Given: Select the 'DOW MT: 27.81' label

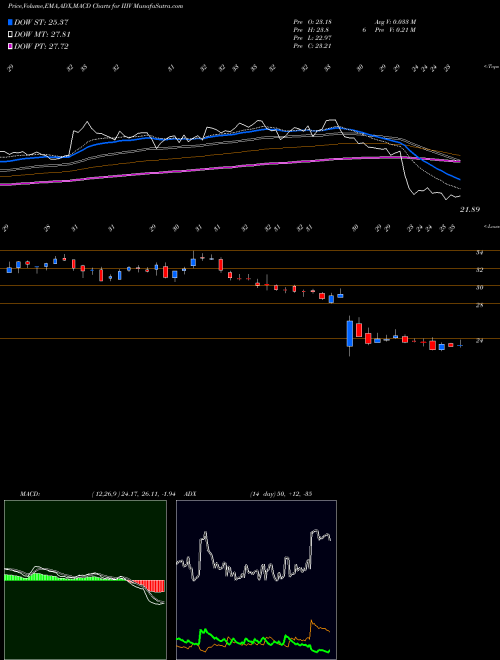Looking at the screenshot, I should point(42,35).
